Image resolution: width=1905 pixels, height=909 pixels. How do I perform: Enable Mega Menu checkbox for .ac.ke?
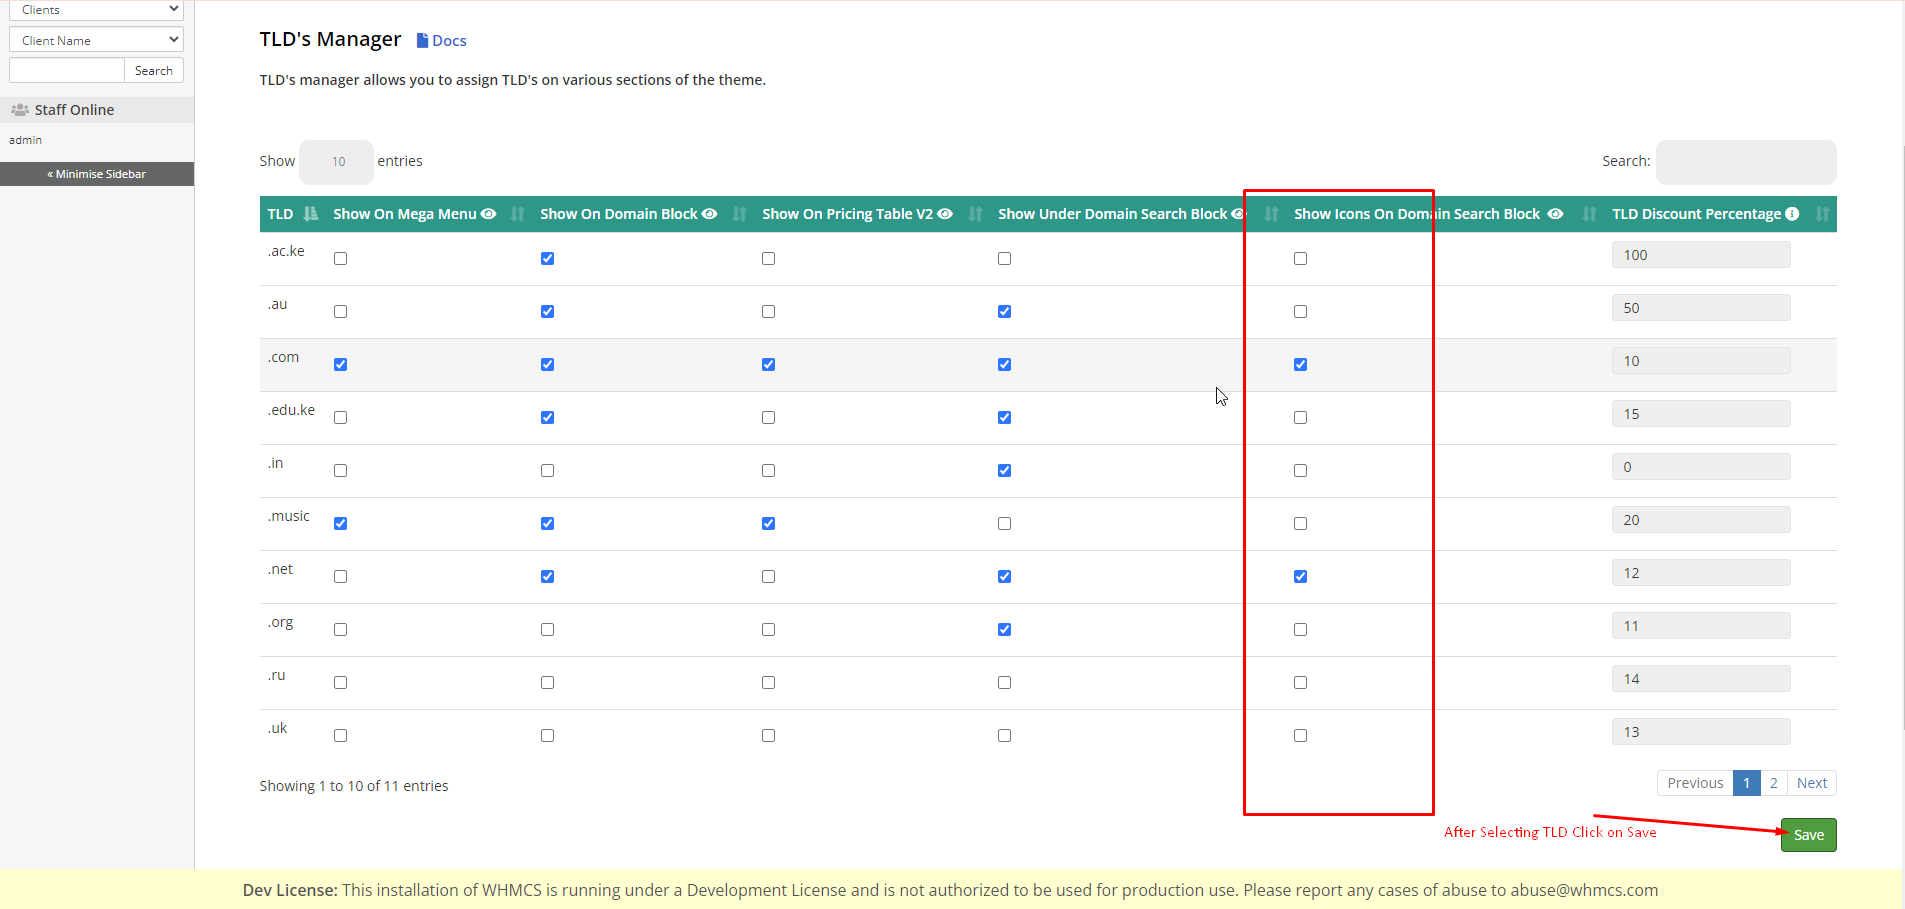[341, 259]
